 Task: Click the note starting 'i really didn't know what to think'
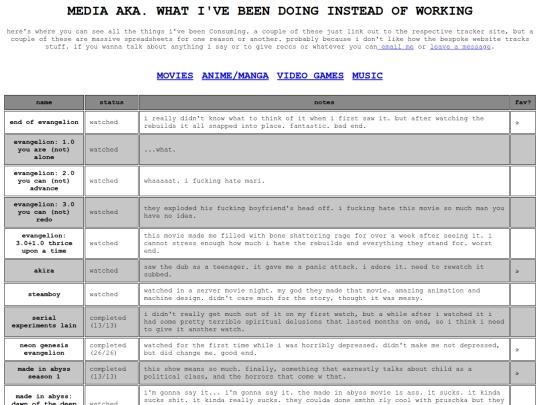(x=324, y=122)
